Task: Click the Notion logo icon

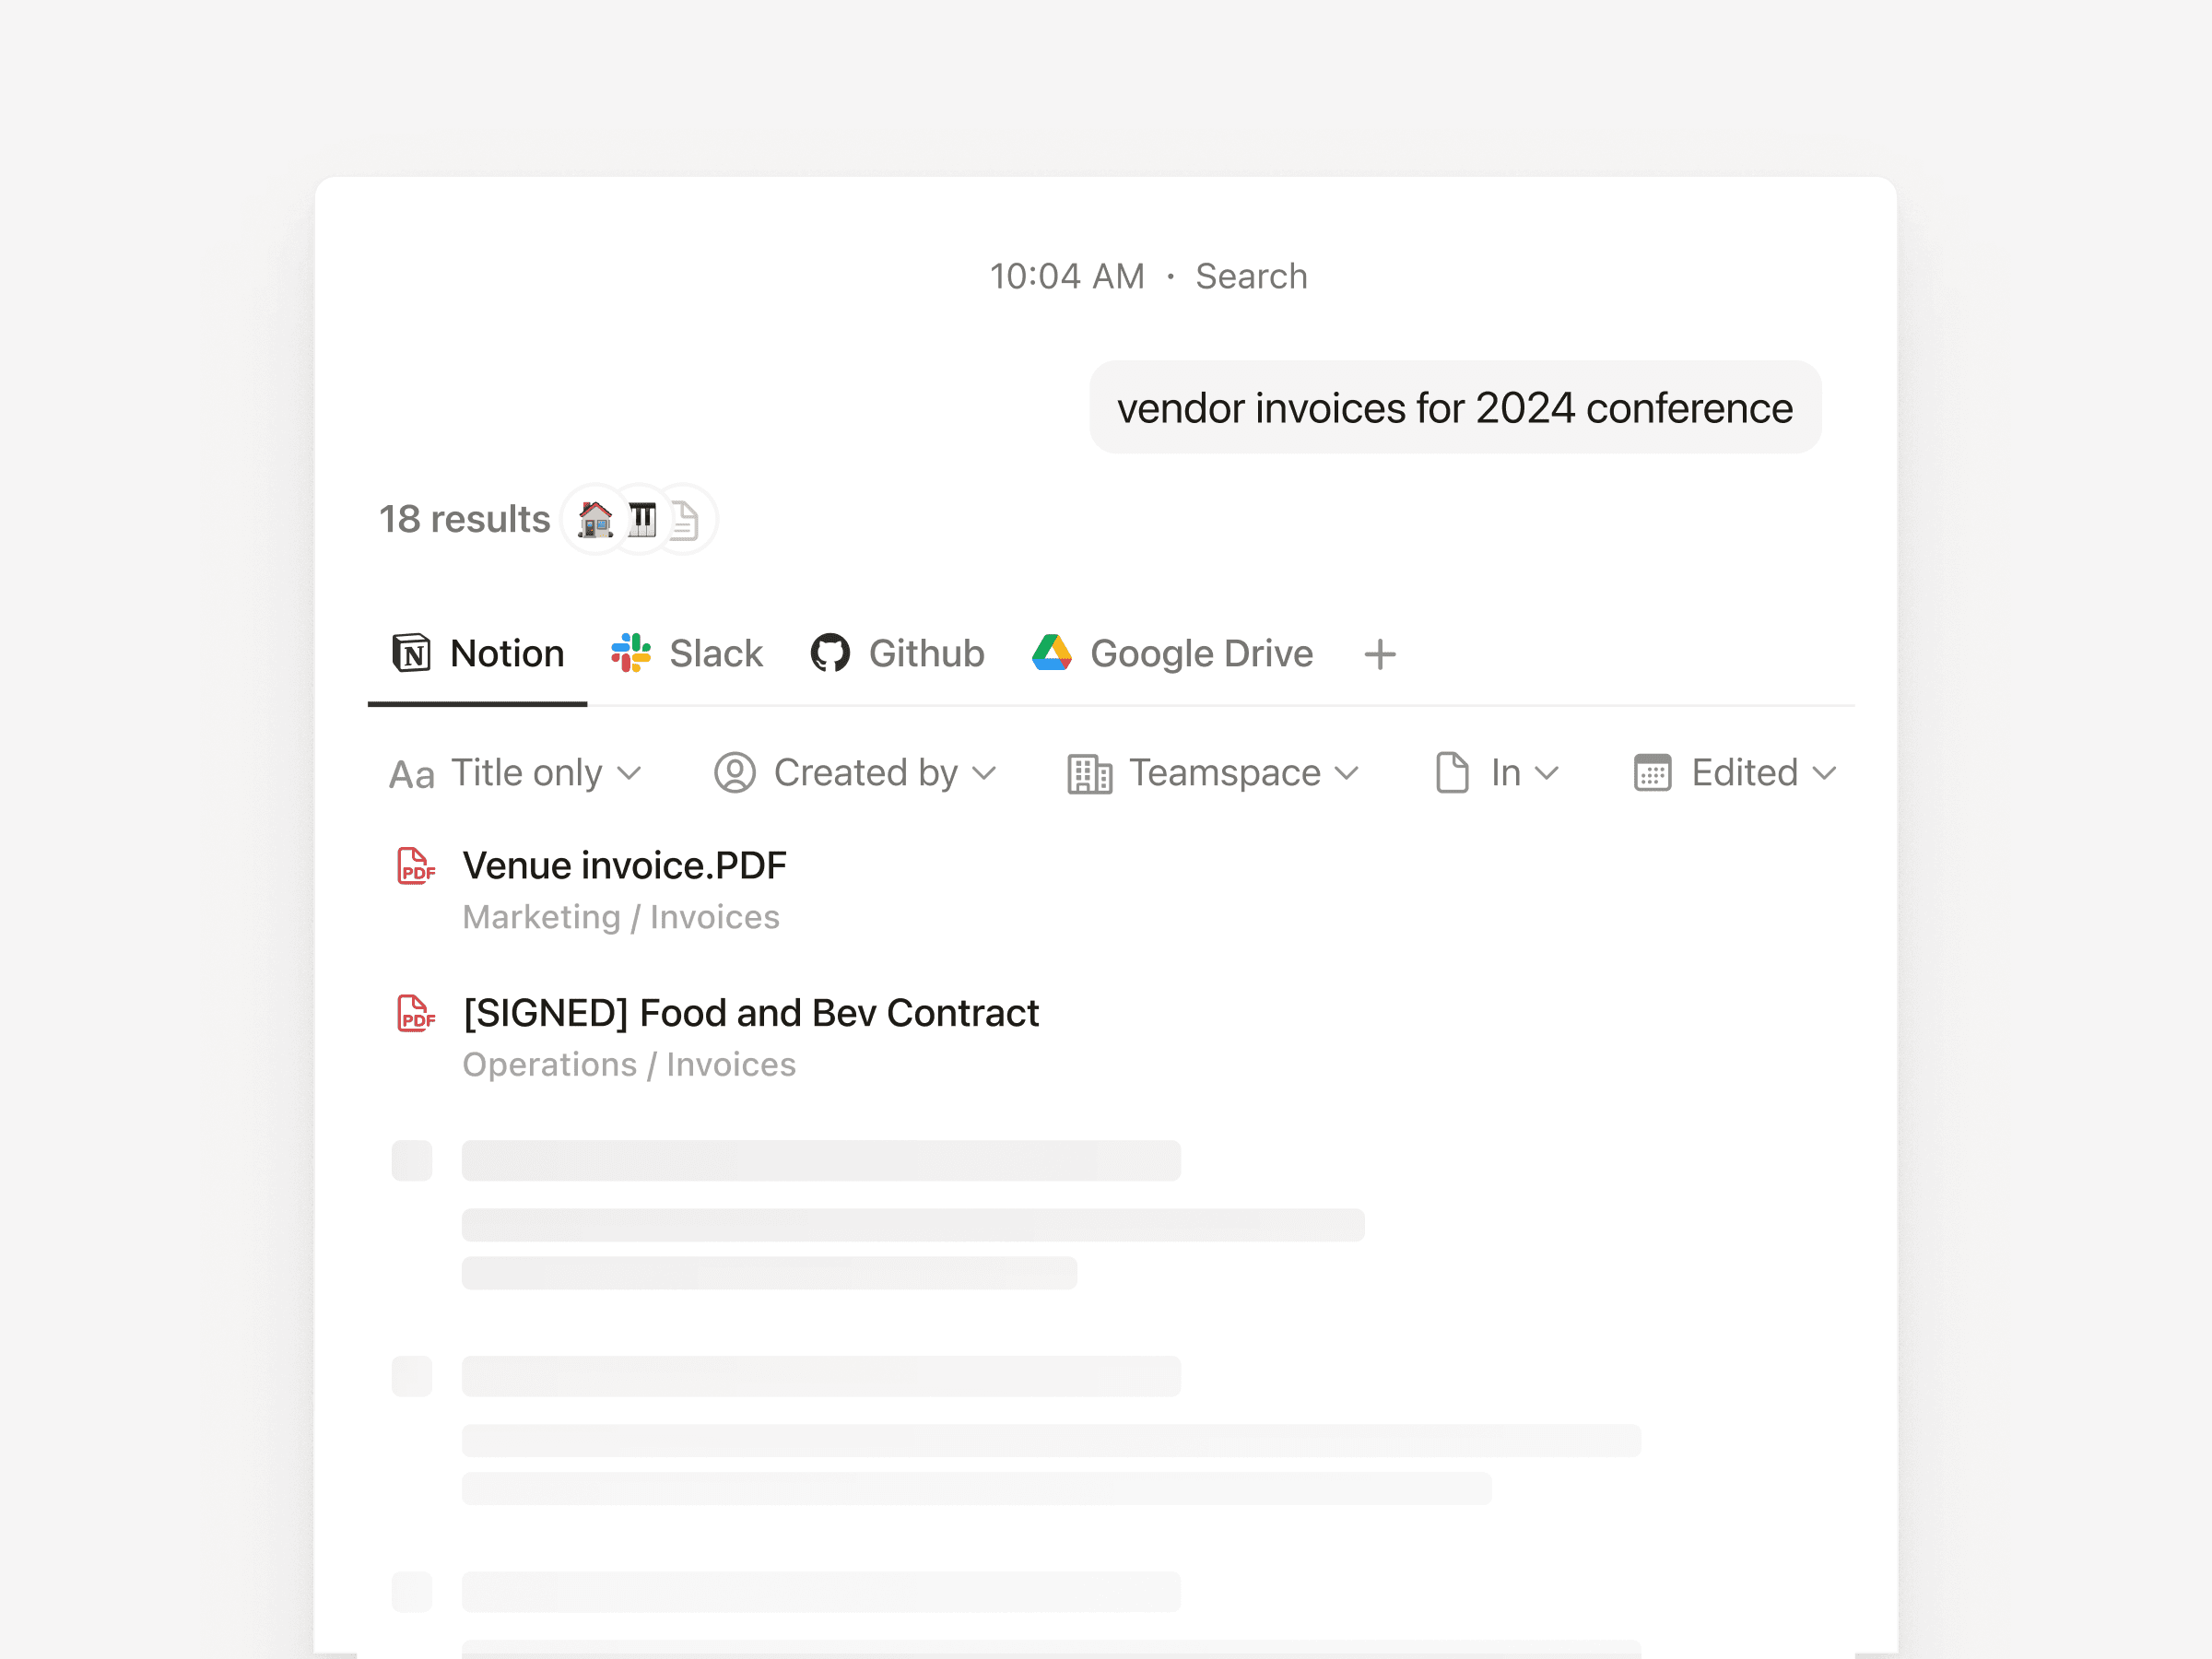Action: [x=411, y=654]
